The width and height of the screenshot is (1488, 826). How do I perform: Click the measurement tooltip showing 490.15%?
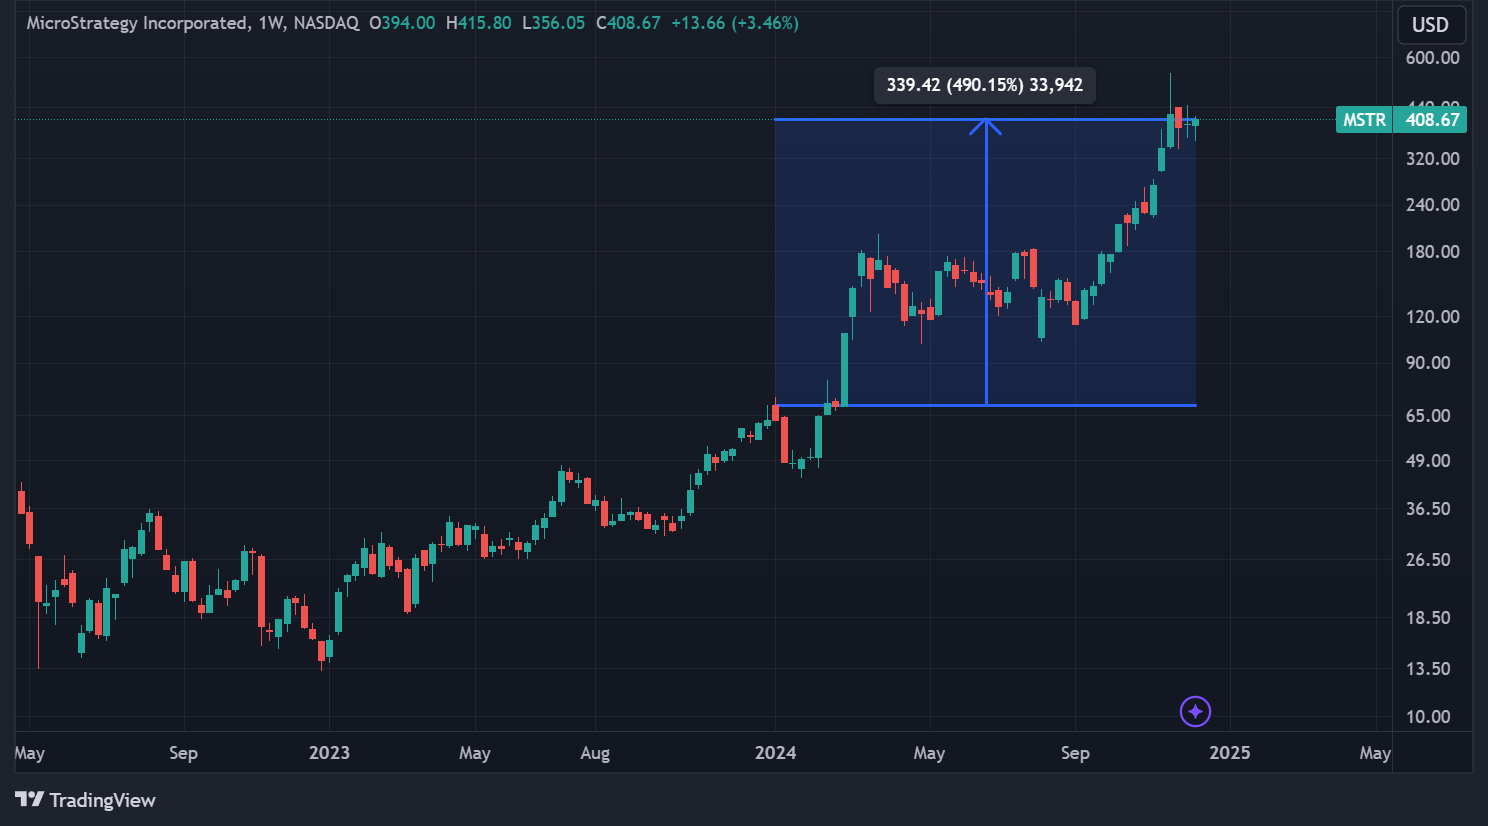coord(984,85)
